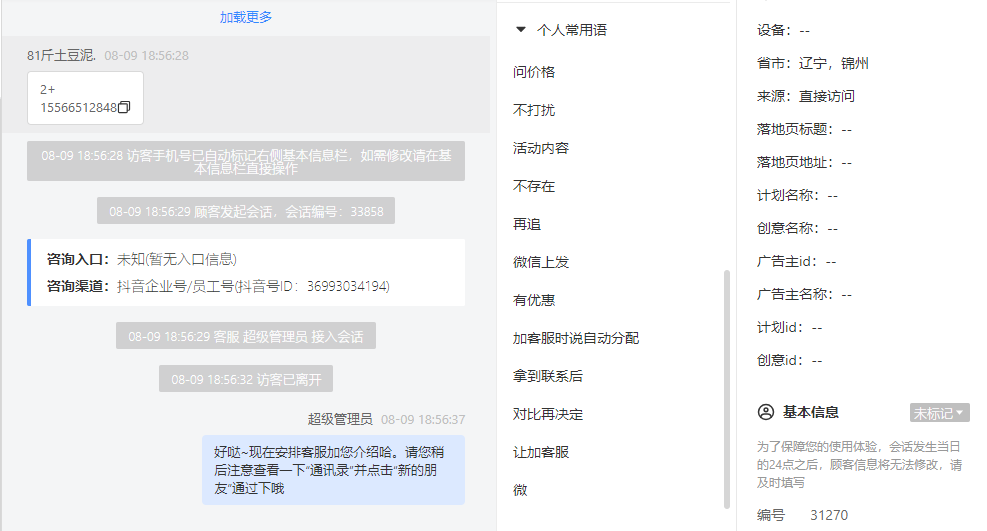Click the 来源: 直接访问 field
This screenshot has height=531, width=987.
click(806, 96)
